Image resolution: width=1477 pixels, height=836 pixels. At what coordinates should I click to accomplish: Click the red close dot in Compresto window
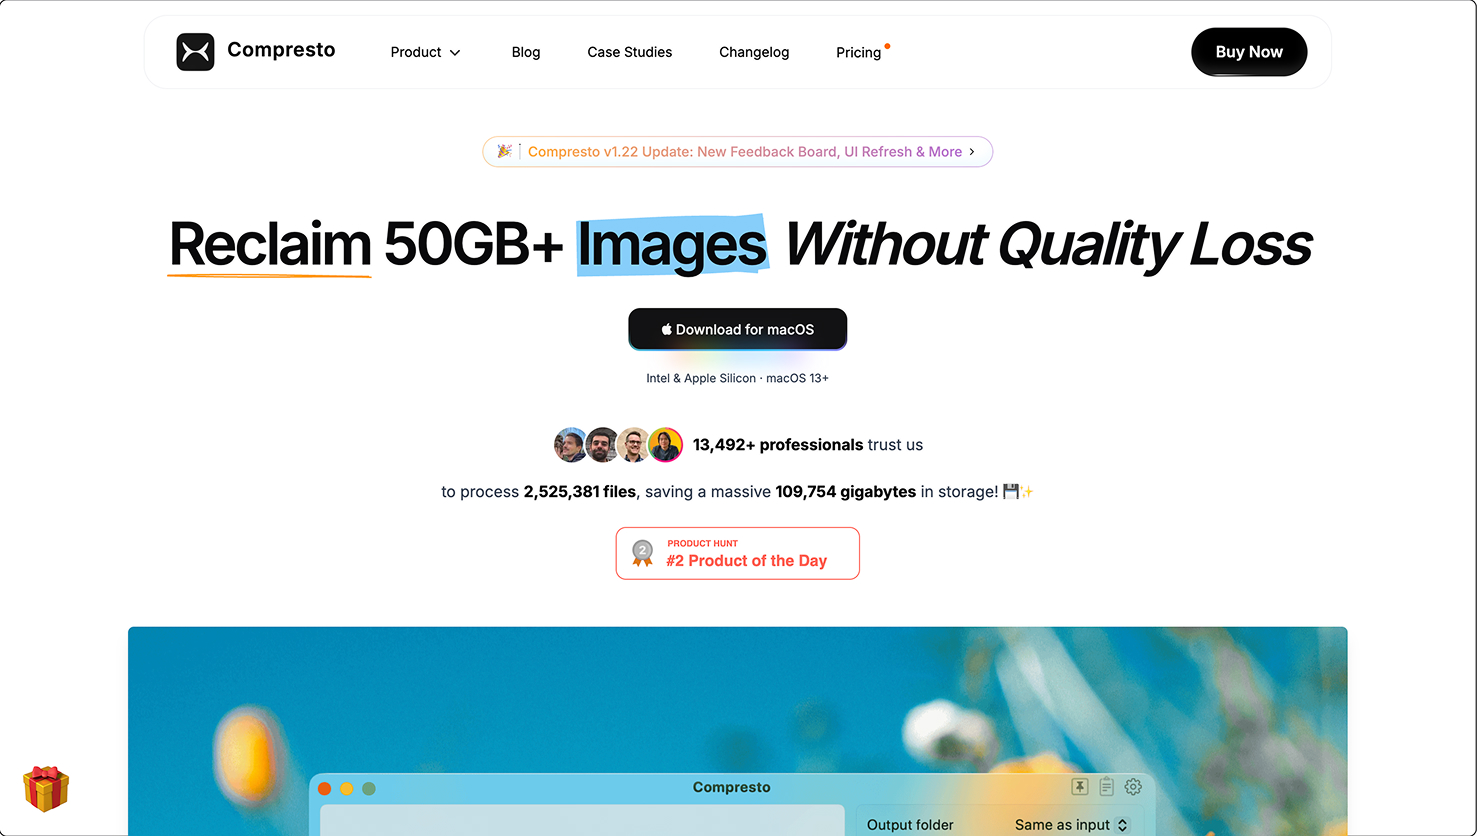[x=325, y=789]
